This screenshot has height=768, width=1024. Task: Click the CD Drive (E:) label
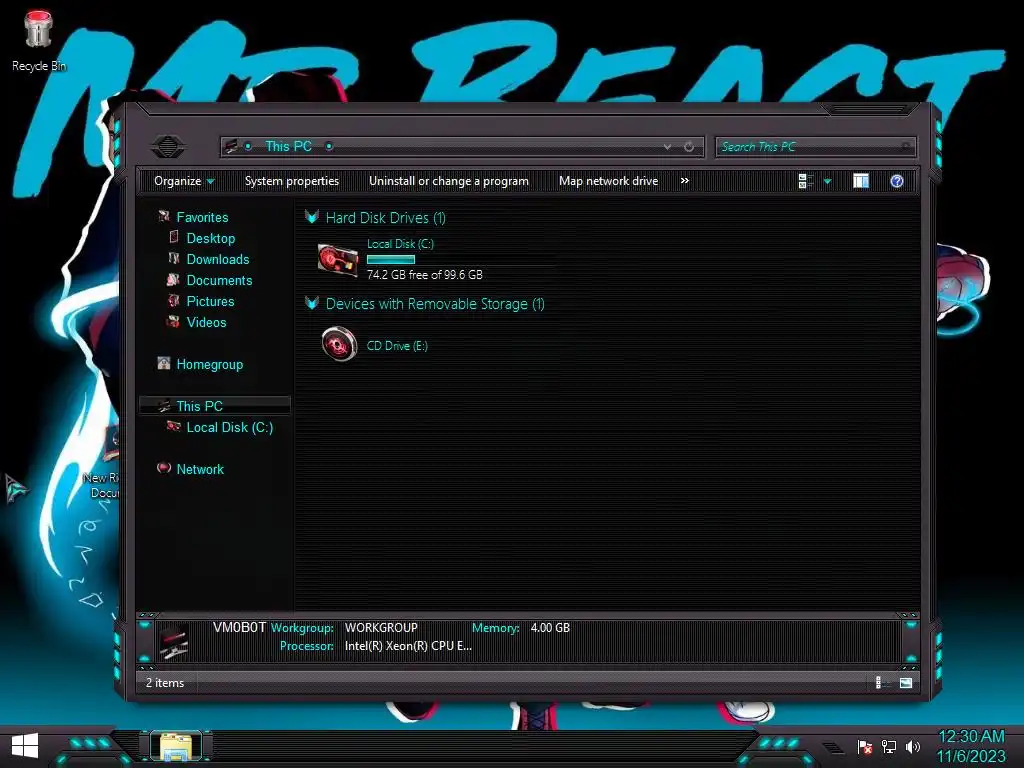[x=397, y=345]
